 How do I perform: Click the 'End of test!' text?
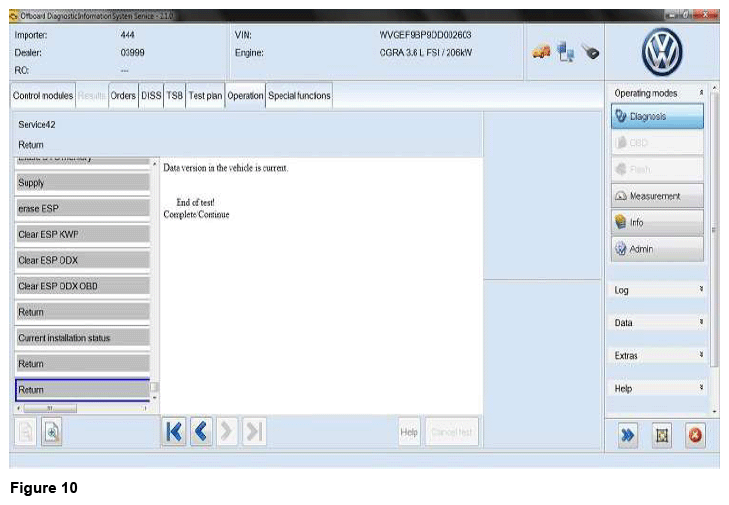click(x=196, y=202)
